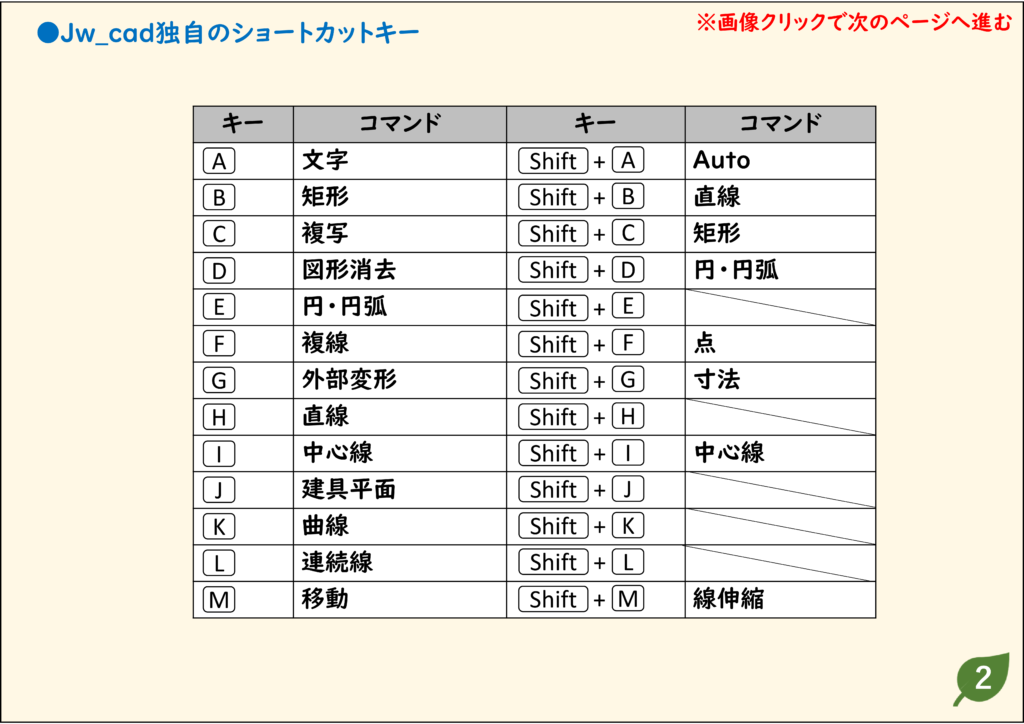Click the 線伸縮 command cell

coord(780,599)
